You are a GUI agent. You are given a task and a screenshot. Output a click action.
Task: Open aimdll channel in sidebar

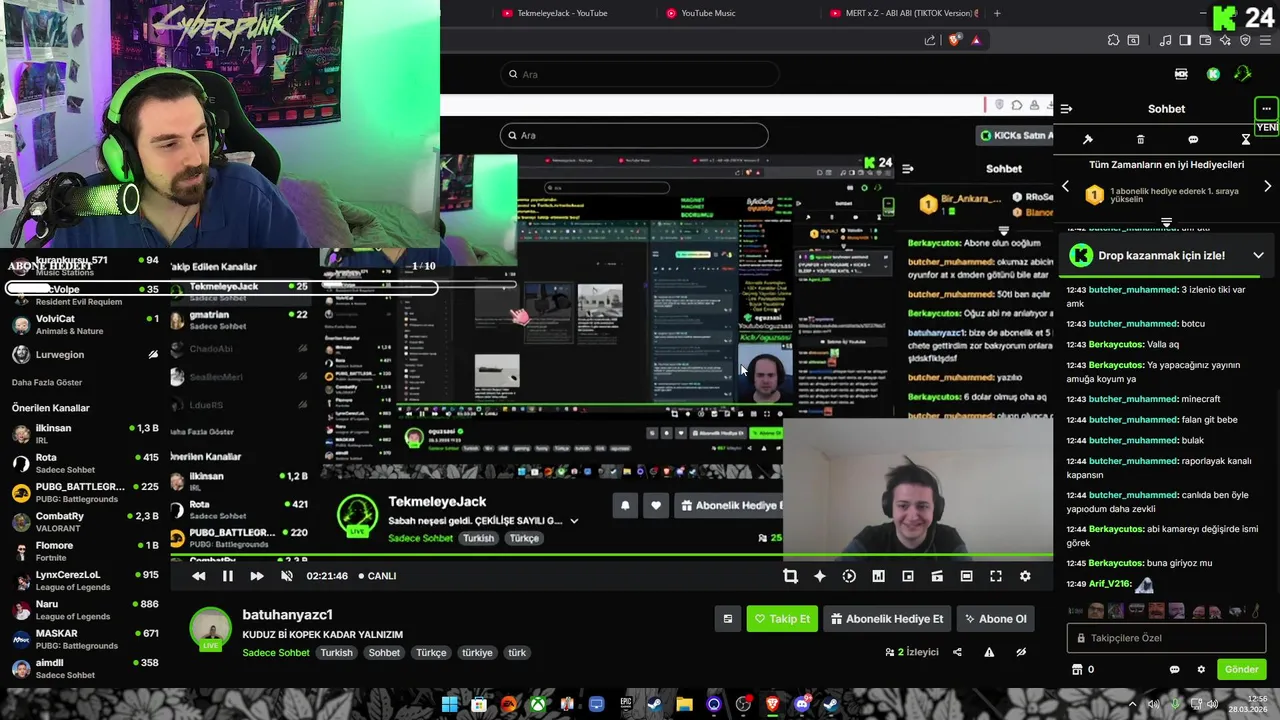pyautogui.click(x=85, y=669)
